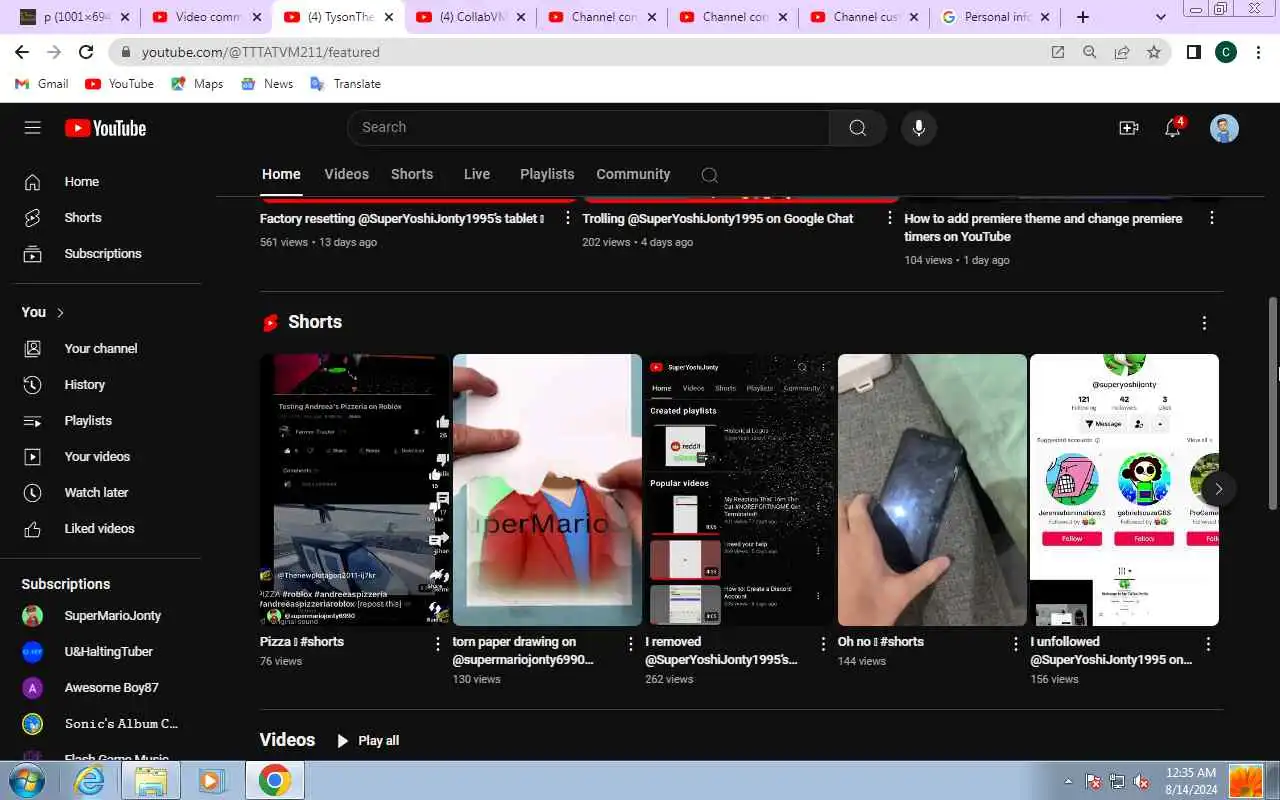Open Windows Explorer folder on taskbar
Screen dimensions: 1280x800
[x=150, y=780]
